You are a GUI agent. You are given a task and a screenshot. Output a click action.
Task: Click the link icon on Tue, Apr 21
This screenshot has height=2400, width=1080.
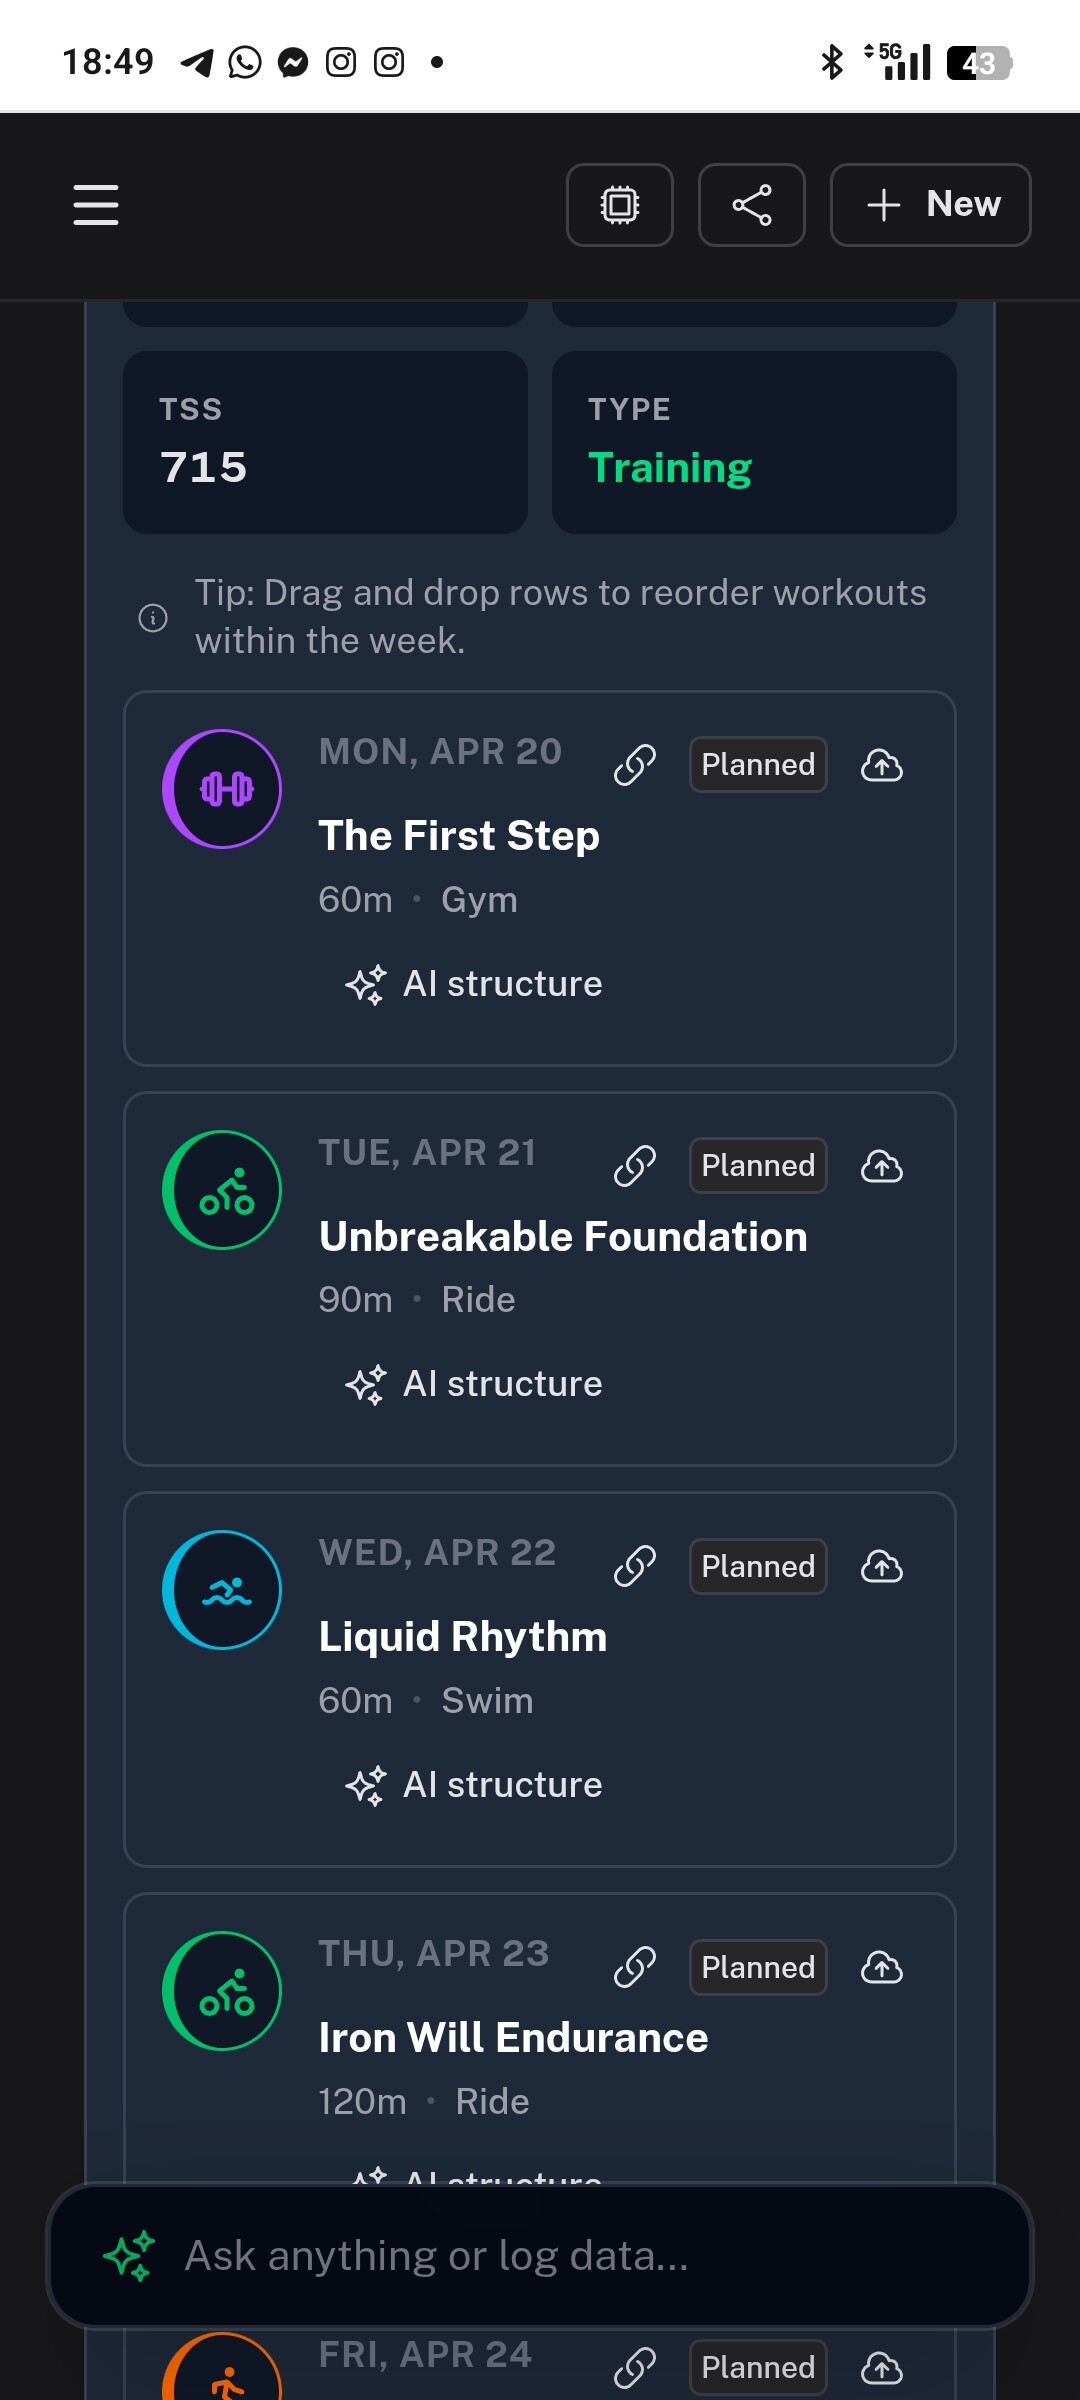pyautogui.click(x=635, y=1166)
